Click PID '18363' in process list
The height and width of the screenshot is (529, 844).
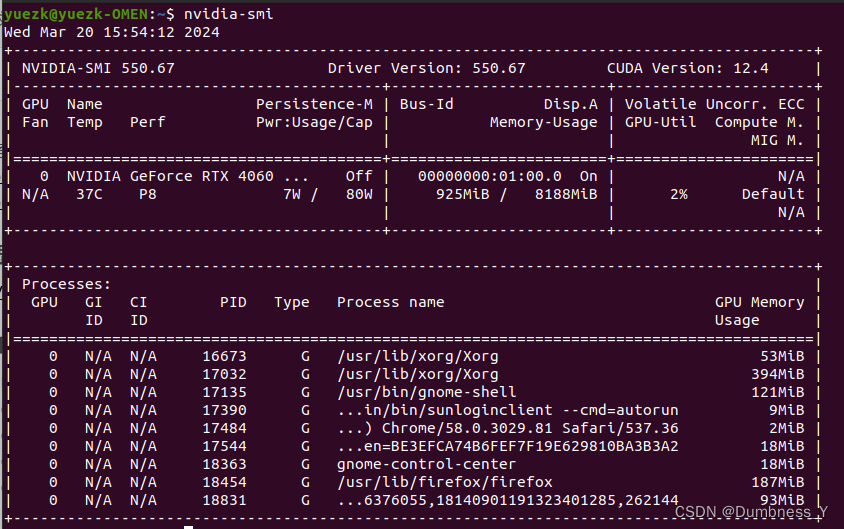tap(224, 464)
